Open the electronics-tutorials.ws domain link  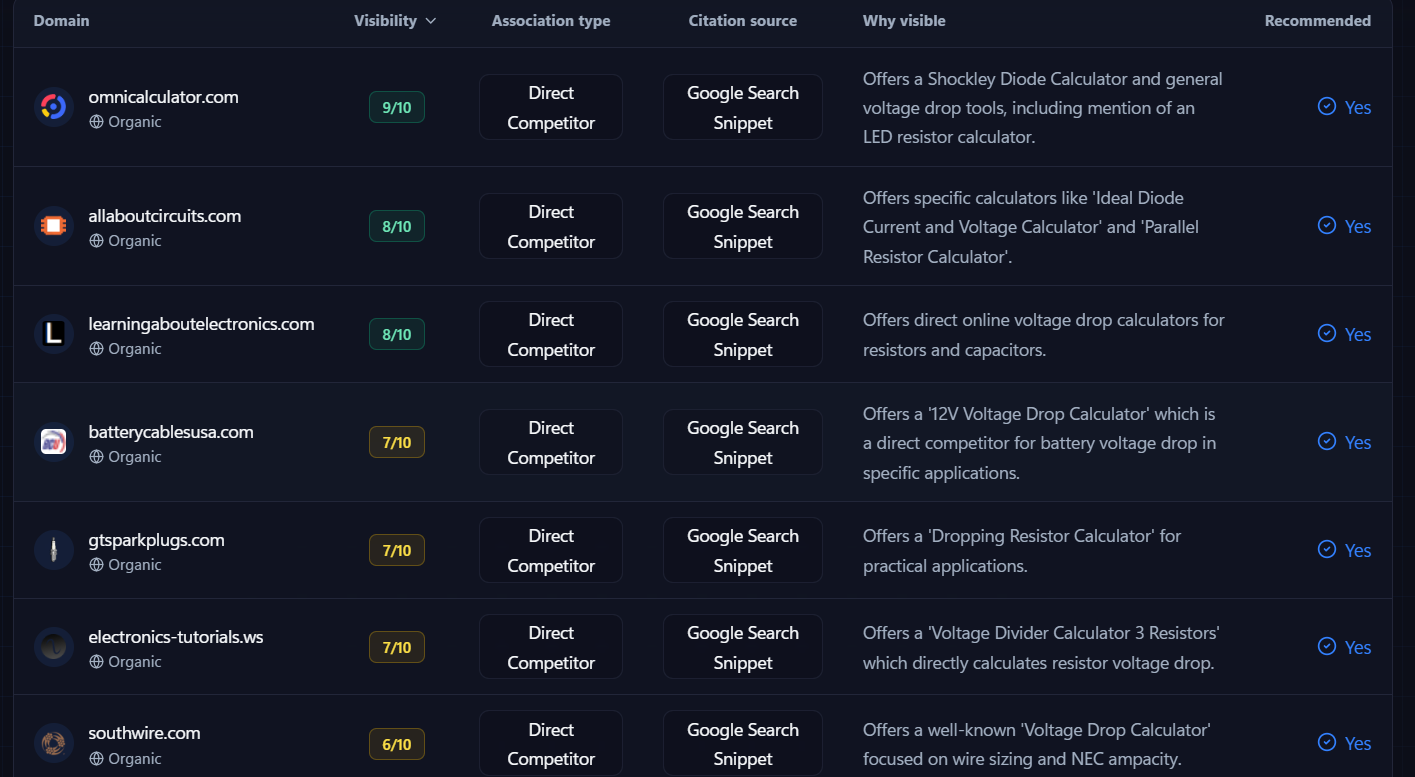coord(176,637)
